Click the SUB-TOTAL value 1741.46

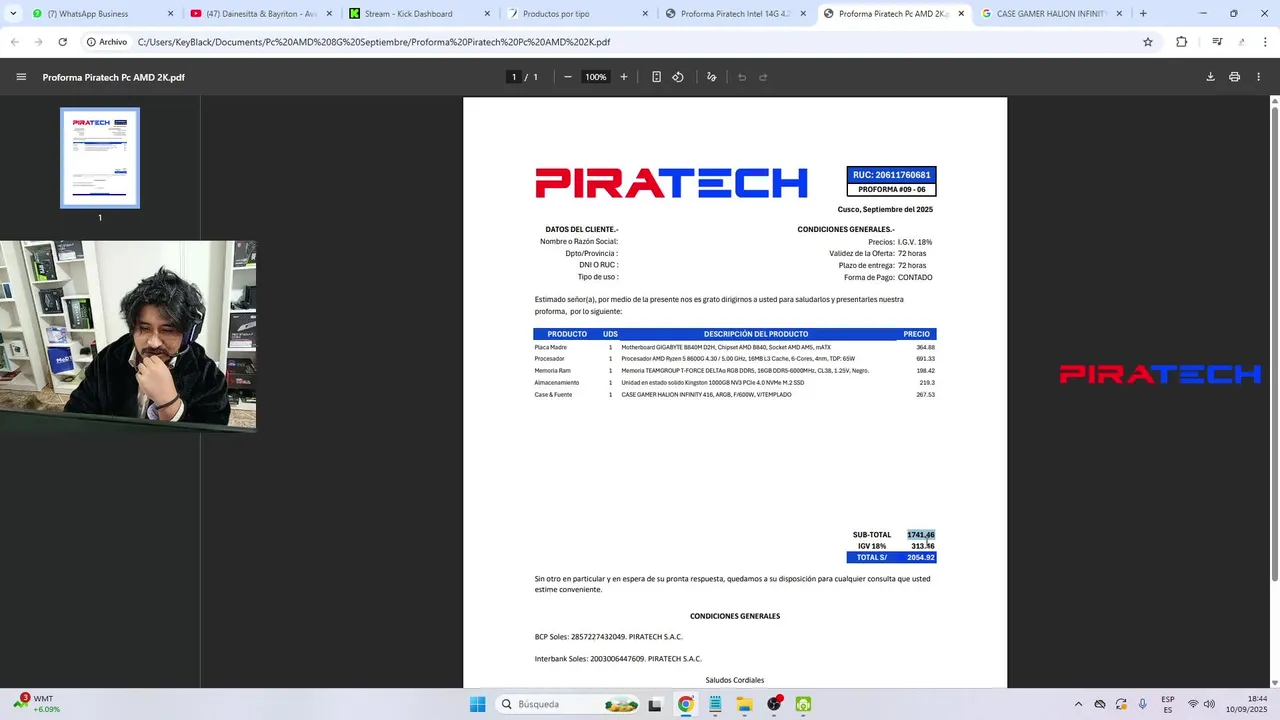pyautogui.click(x=921, y=535)
